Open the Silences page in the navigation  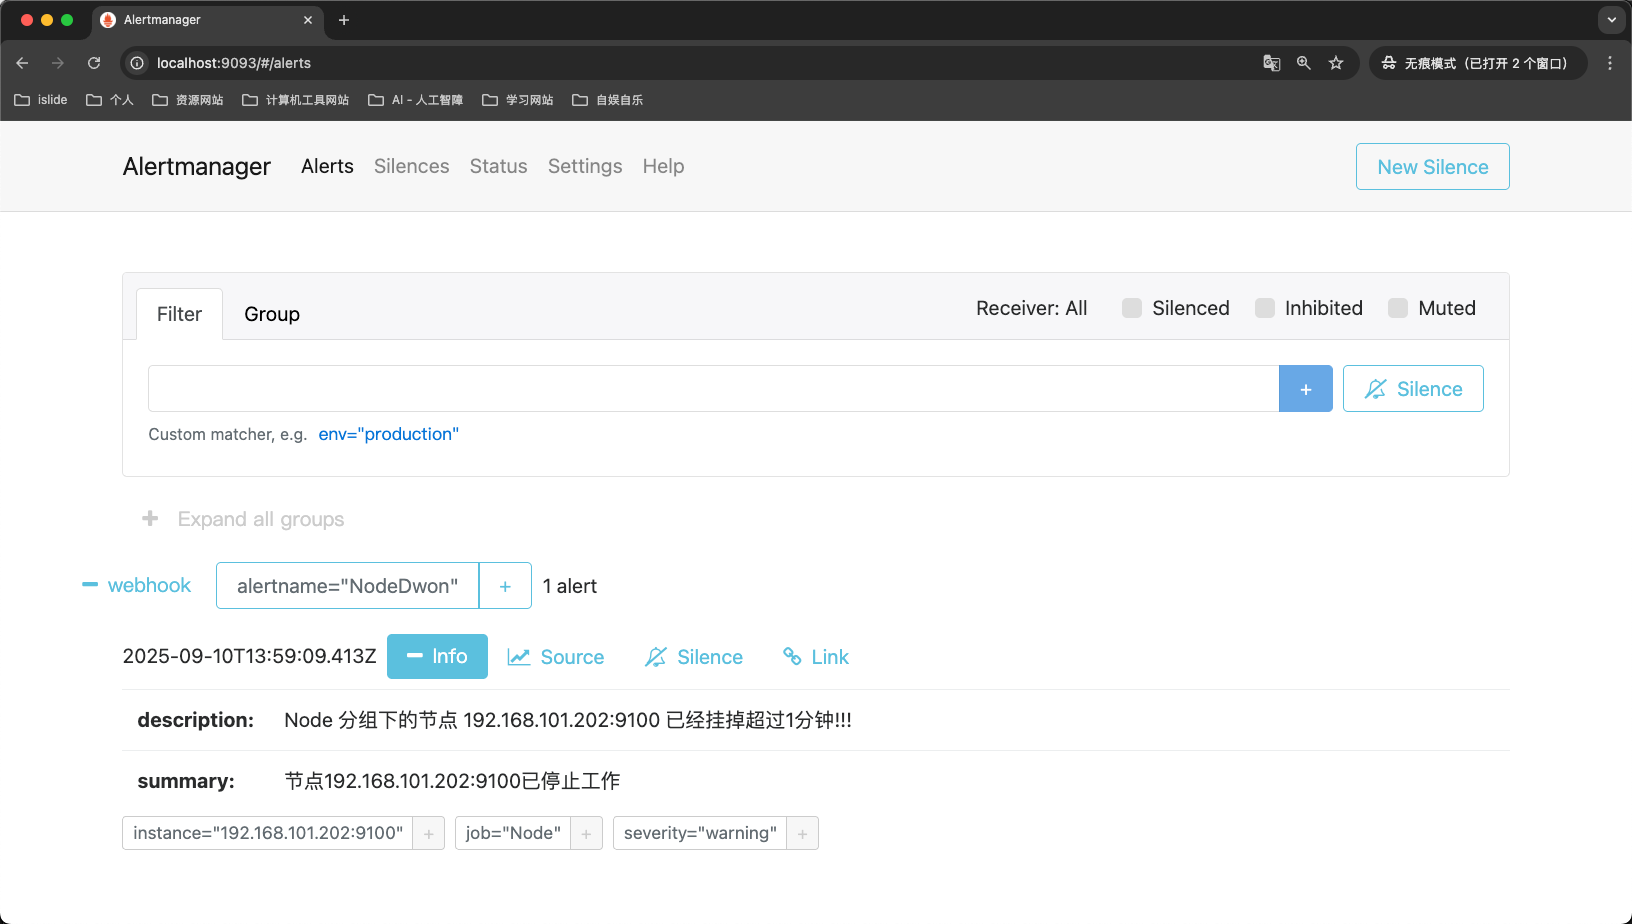click(411, 166)
